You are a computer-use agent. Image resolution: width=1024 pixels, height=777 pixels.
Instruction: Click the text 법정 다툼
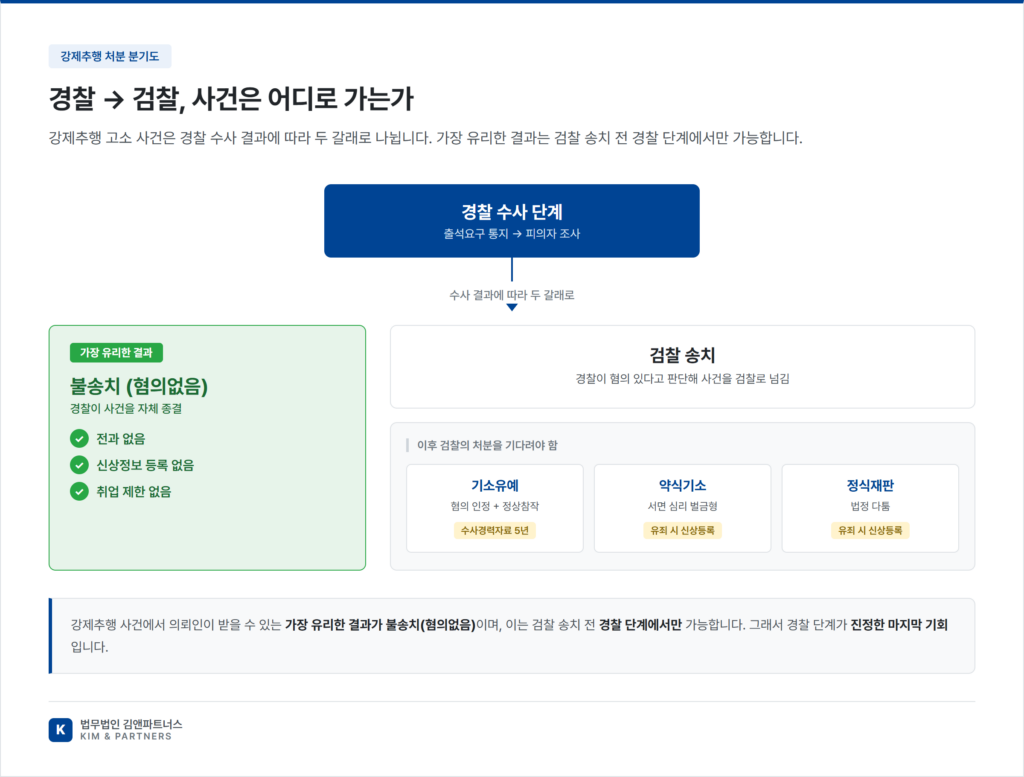click(x=870, y=506)
